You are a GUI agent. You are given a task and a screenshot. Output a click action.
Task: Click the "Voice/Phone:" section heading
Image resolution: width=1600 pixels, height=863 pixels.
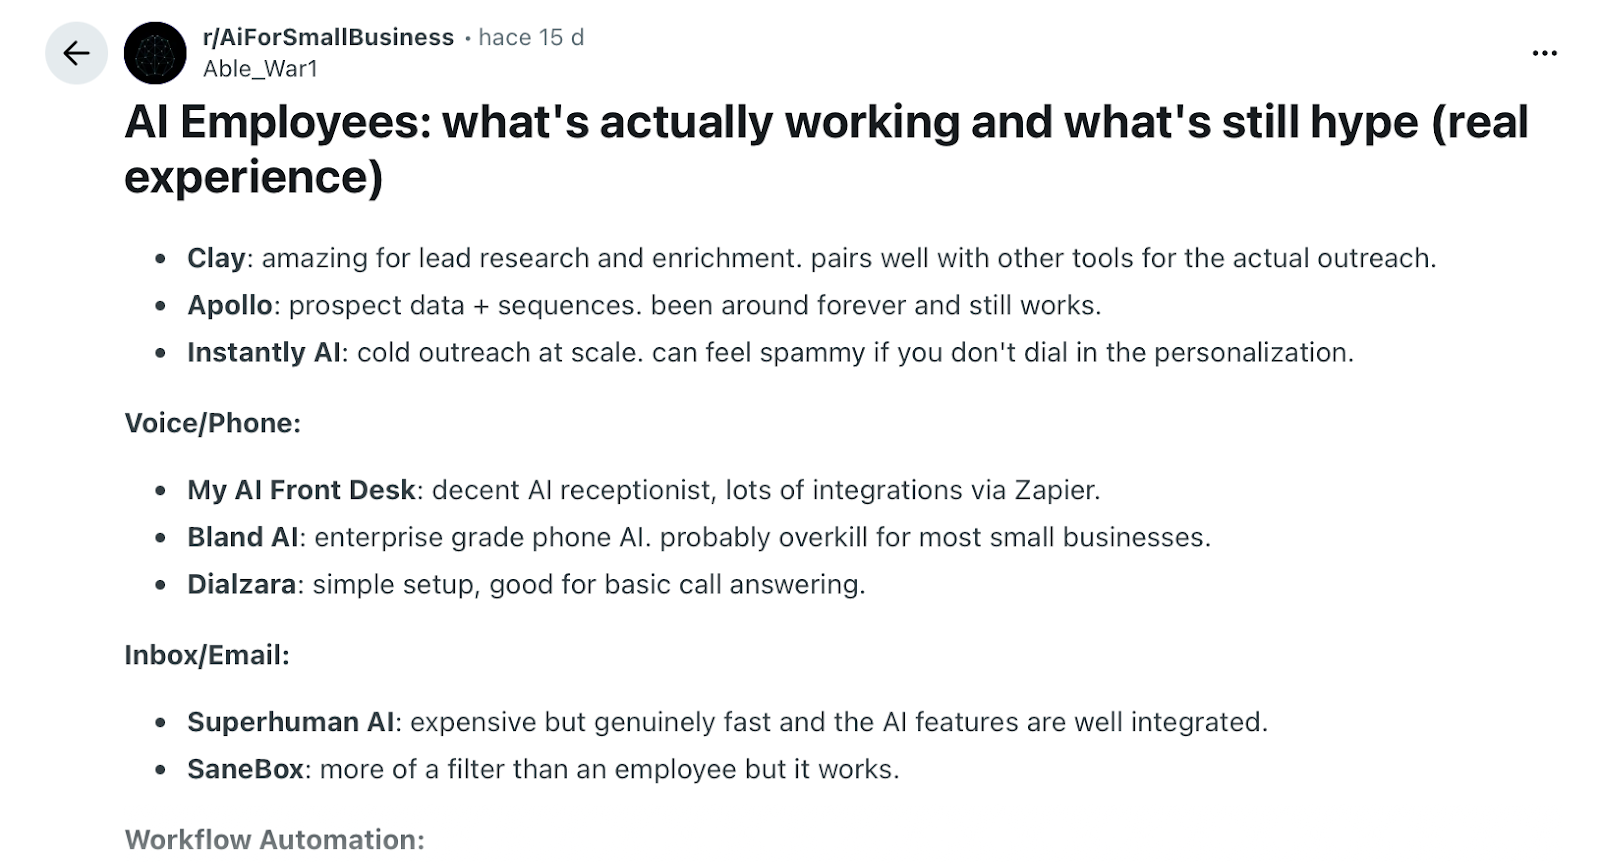(x=212, y=423)
